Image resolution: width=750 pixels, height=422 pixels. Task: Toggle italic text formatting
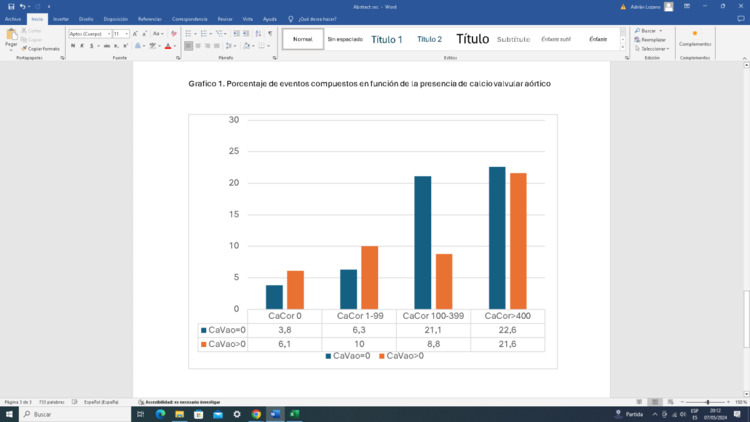coord(83,45)
